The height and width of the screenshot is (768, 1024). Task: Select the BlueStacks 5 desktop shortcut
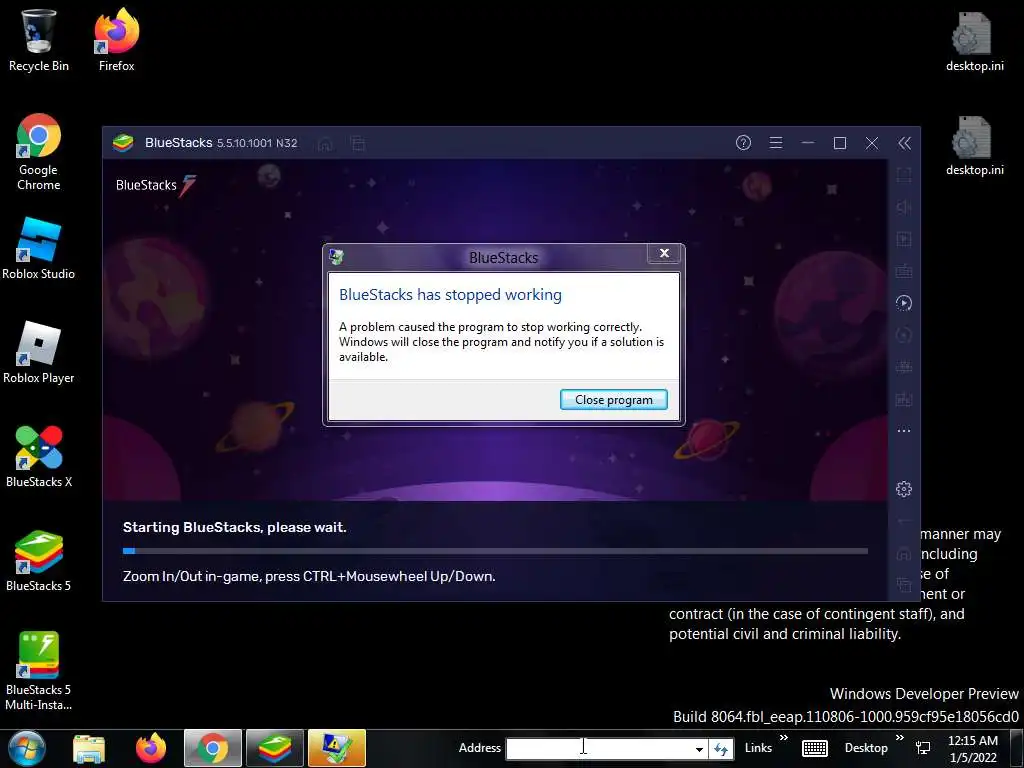(39, 560)
